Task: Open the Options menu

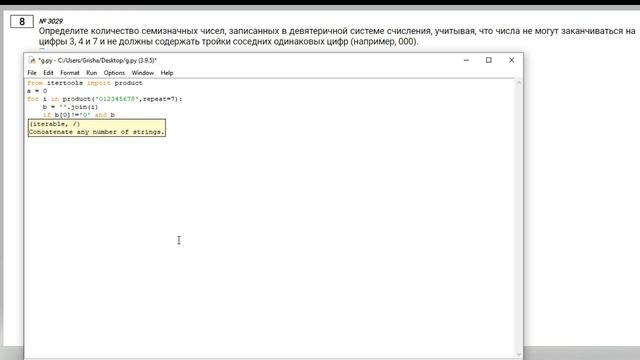Action: tap(114, 73)
